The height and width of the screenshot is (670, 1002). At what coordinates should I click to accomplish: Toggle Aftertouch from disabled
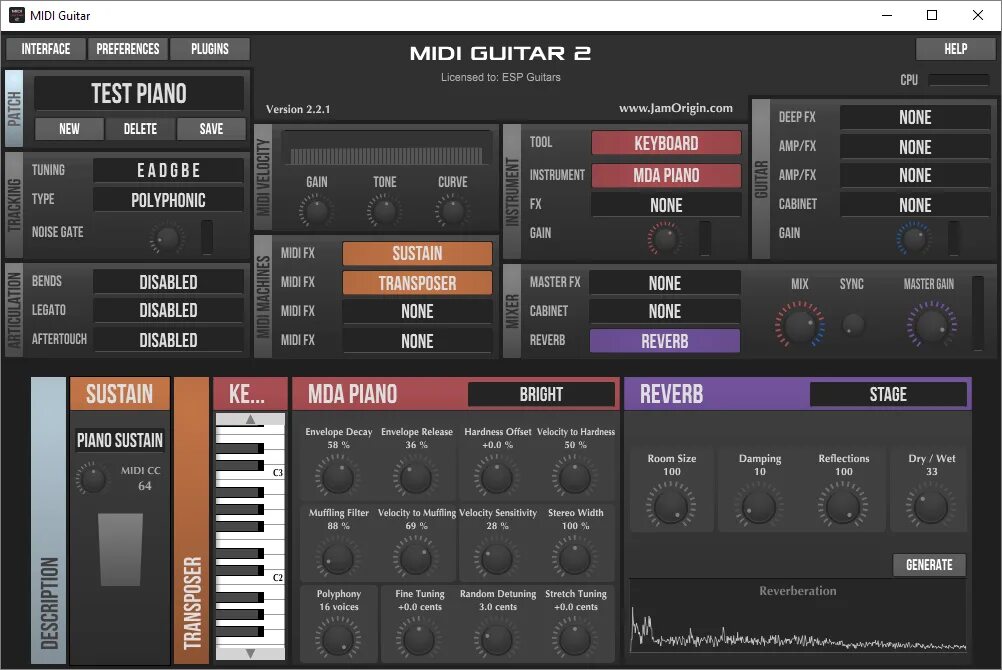tap(168, 339)
